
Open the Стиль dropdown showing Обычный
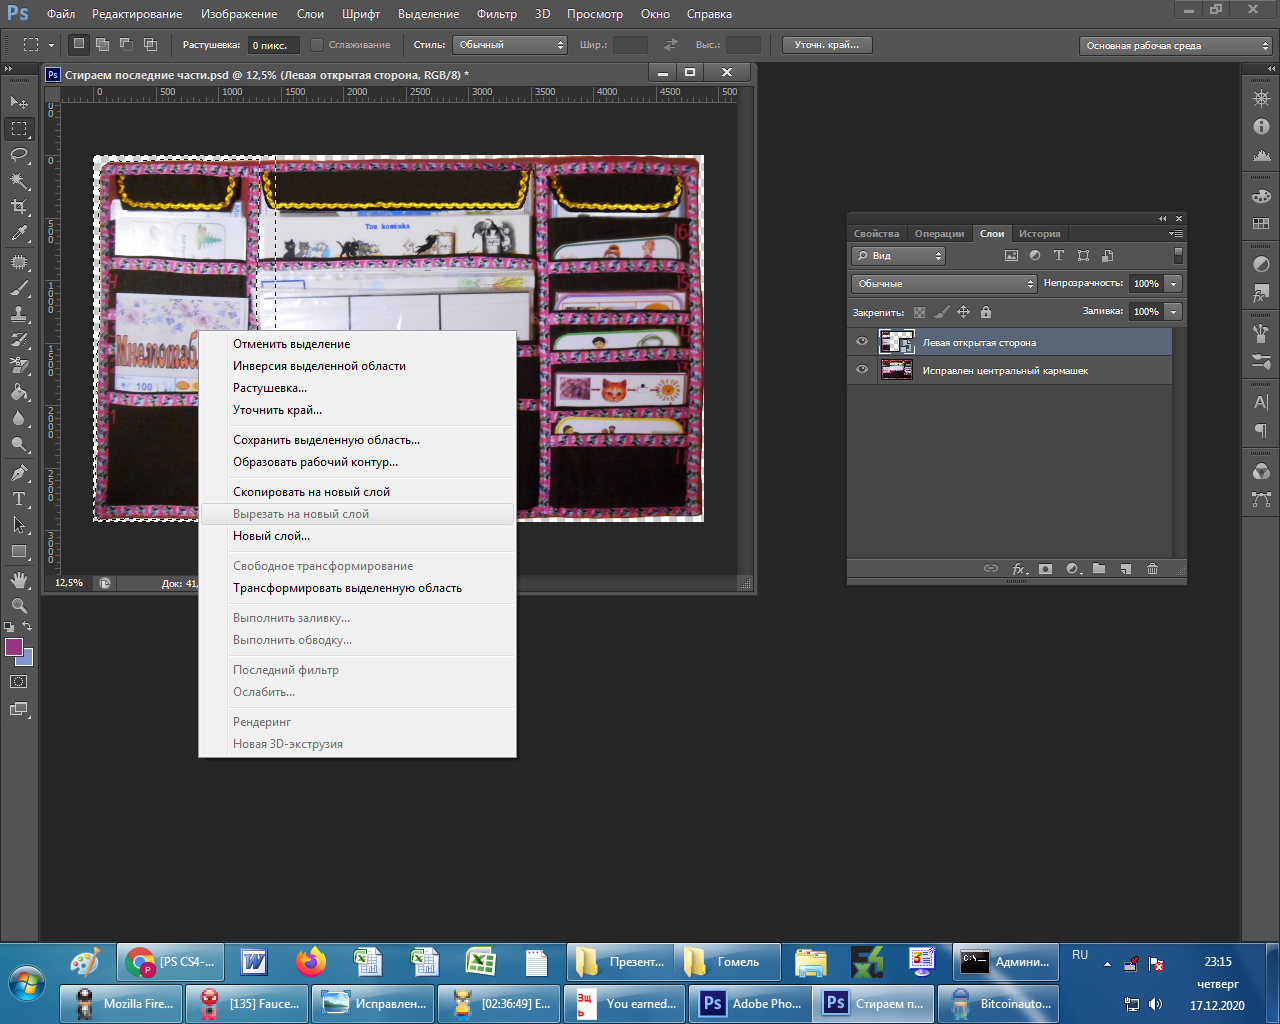click(510, 45)
